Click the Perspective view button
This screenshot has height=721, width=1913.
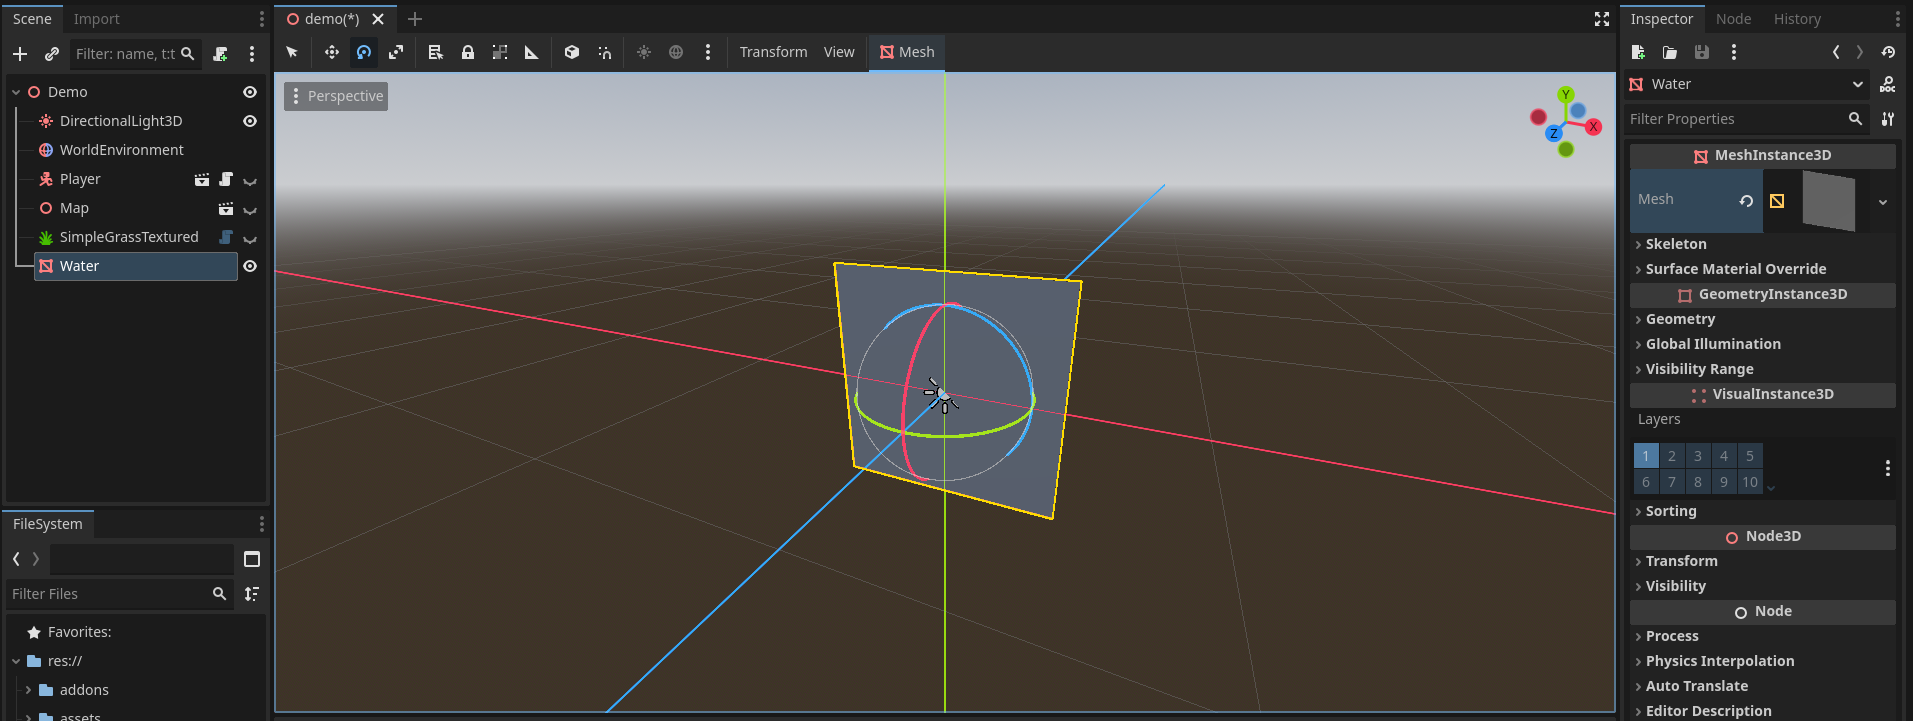pos(336,96)
